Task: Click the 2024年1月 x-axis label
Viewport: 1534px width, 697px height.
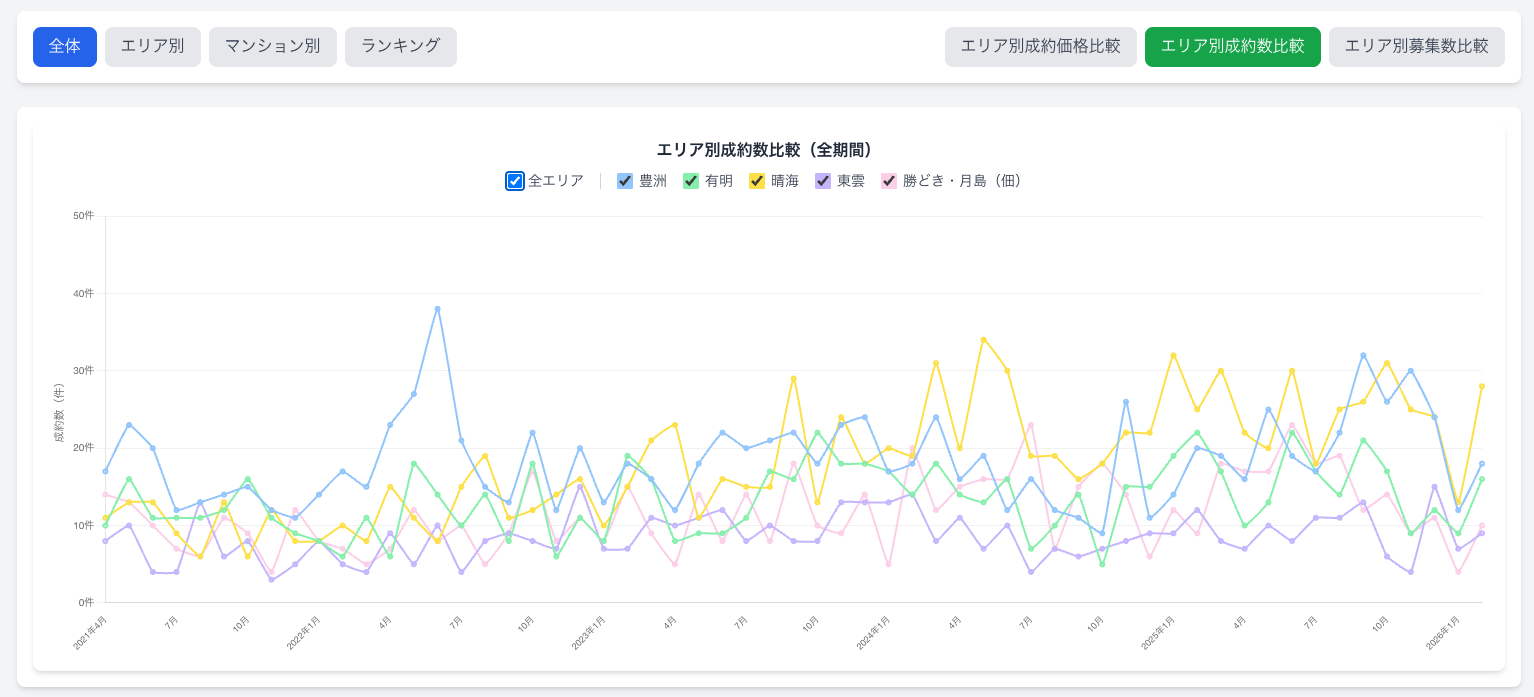Action: 874,634
